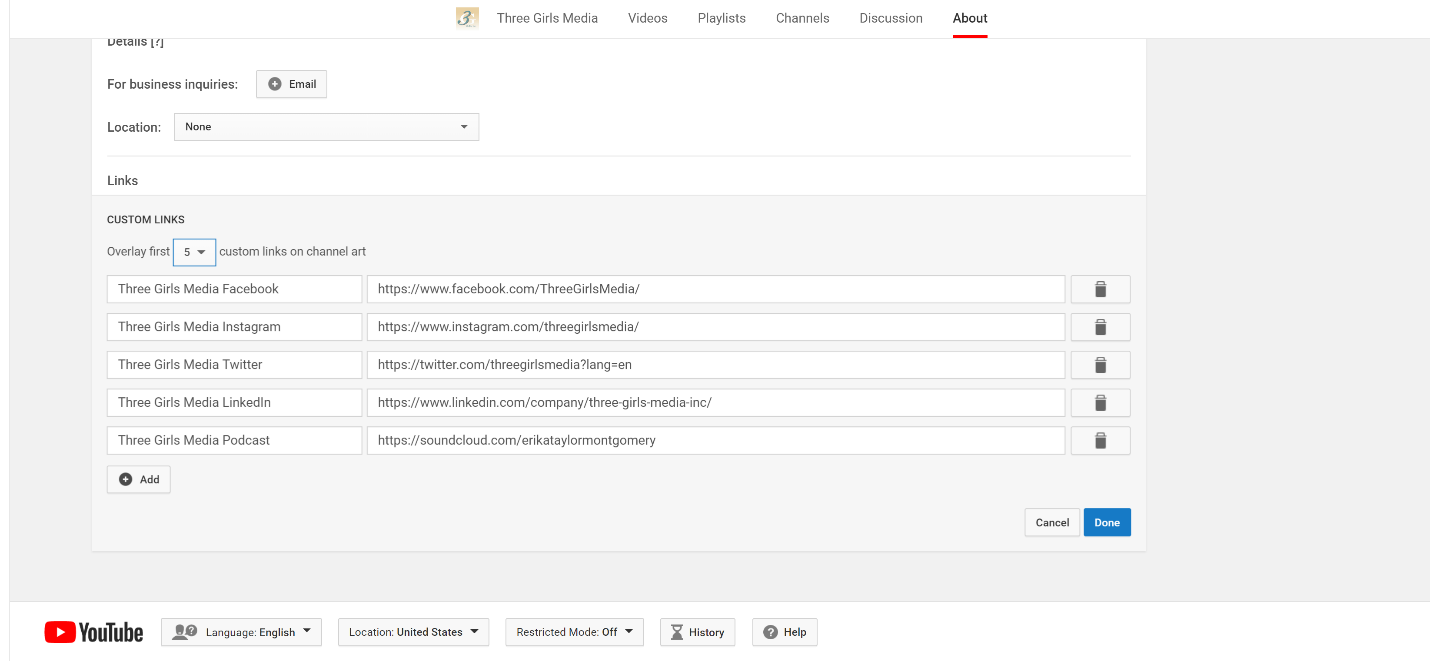Image resolution: width=1430 pixels, height=661 pixels.
Task: Click the Links section heading
Action: (123, 181)
